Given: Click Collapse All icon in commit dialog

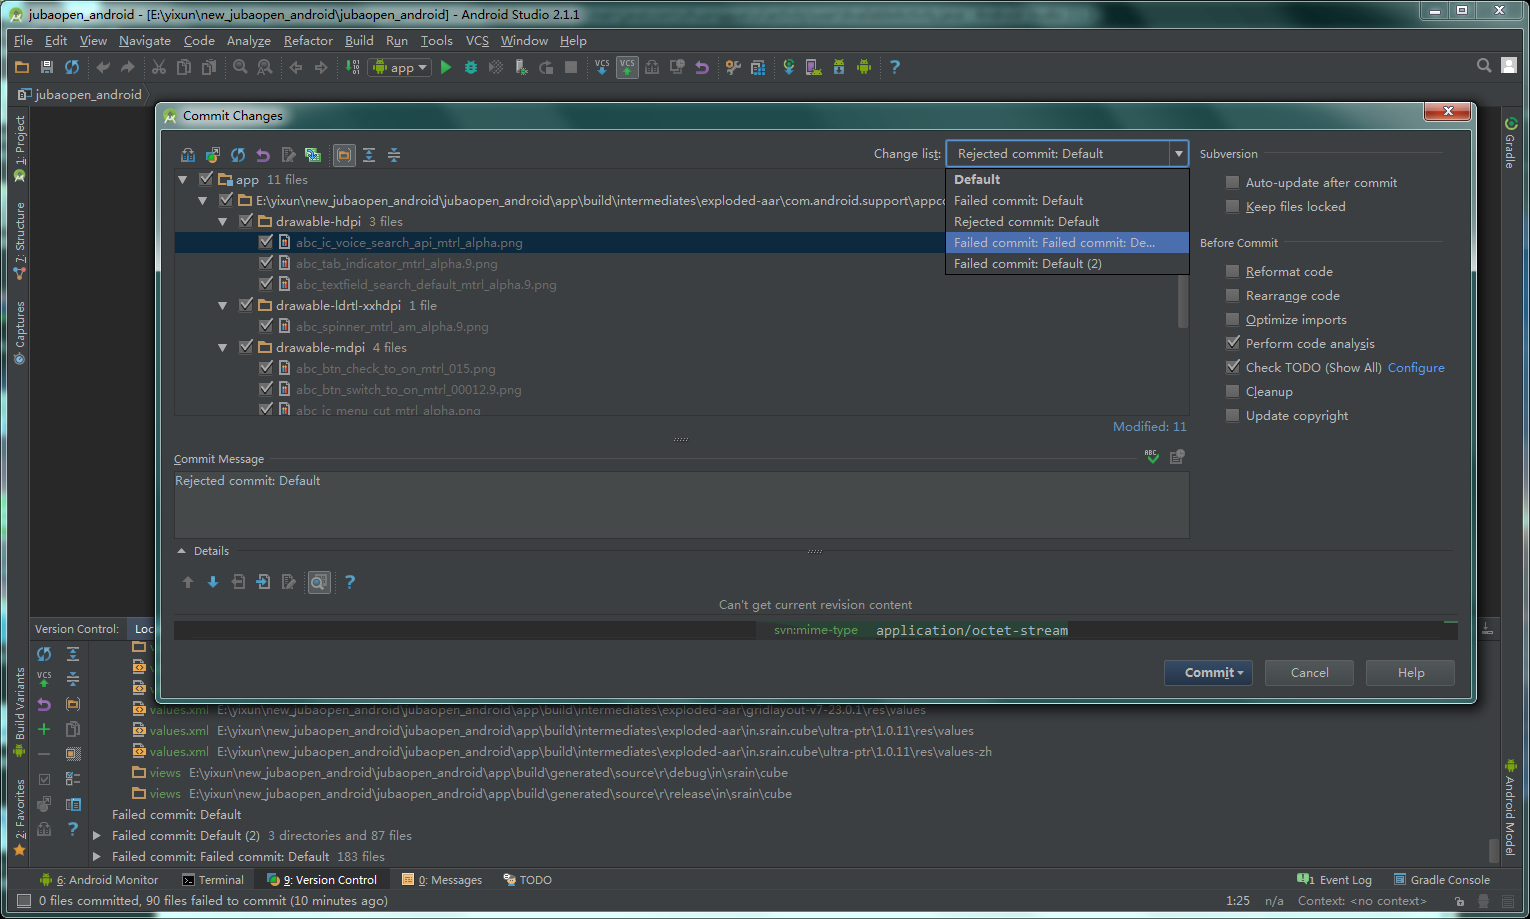Looking at the screenshot, I should [394, 155].
